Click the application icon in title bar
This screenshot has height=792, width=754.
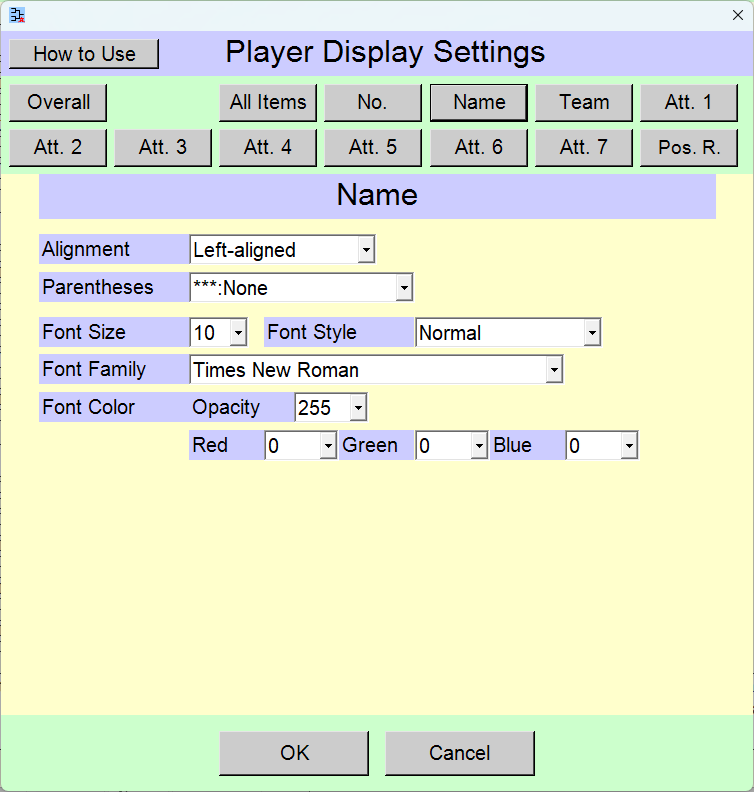point(17,15)
